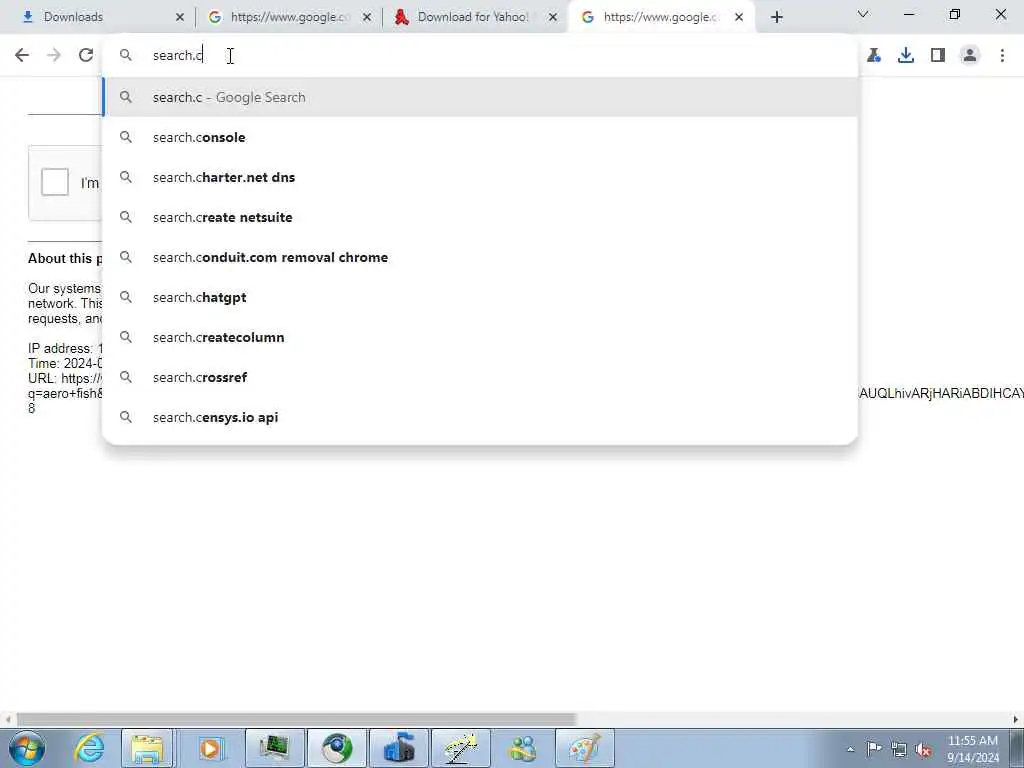Open the network tray icon
The width and height of the screenshot is (1024, 768).
(899, 749)
